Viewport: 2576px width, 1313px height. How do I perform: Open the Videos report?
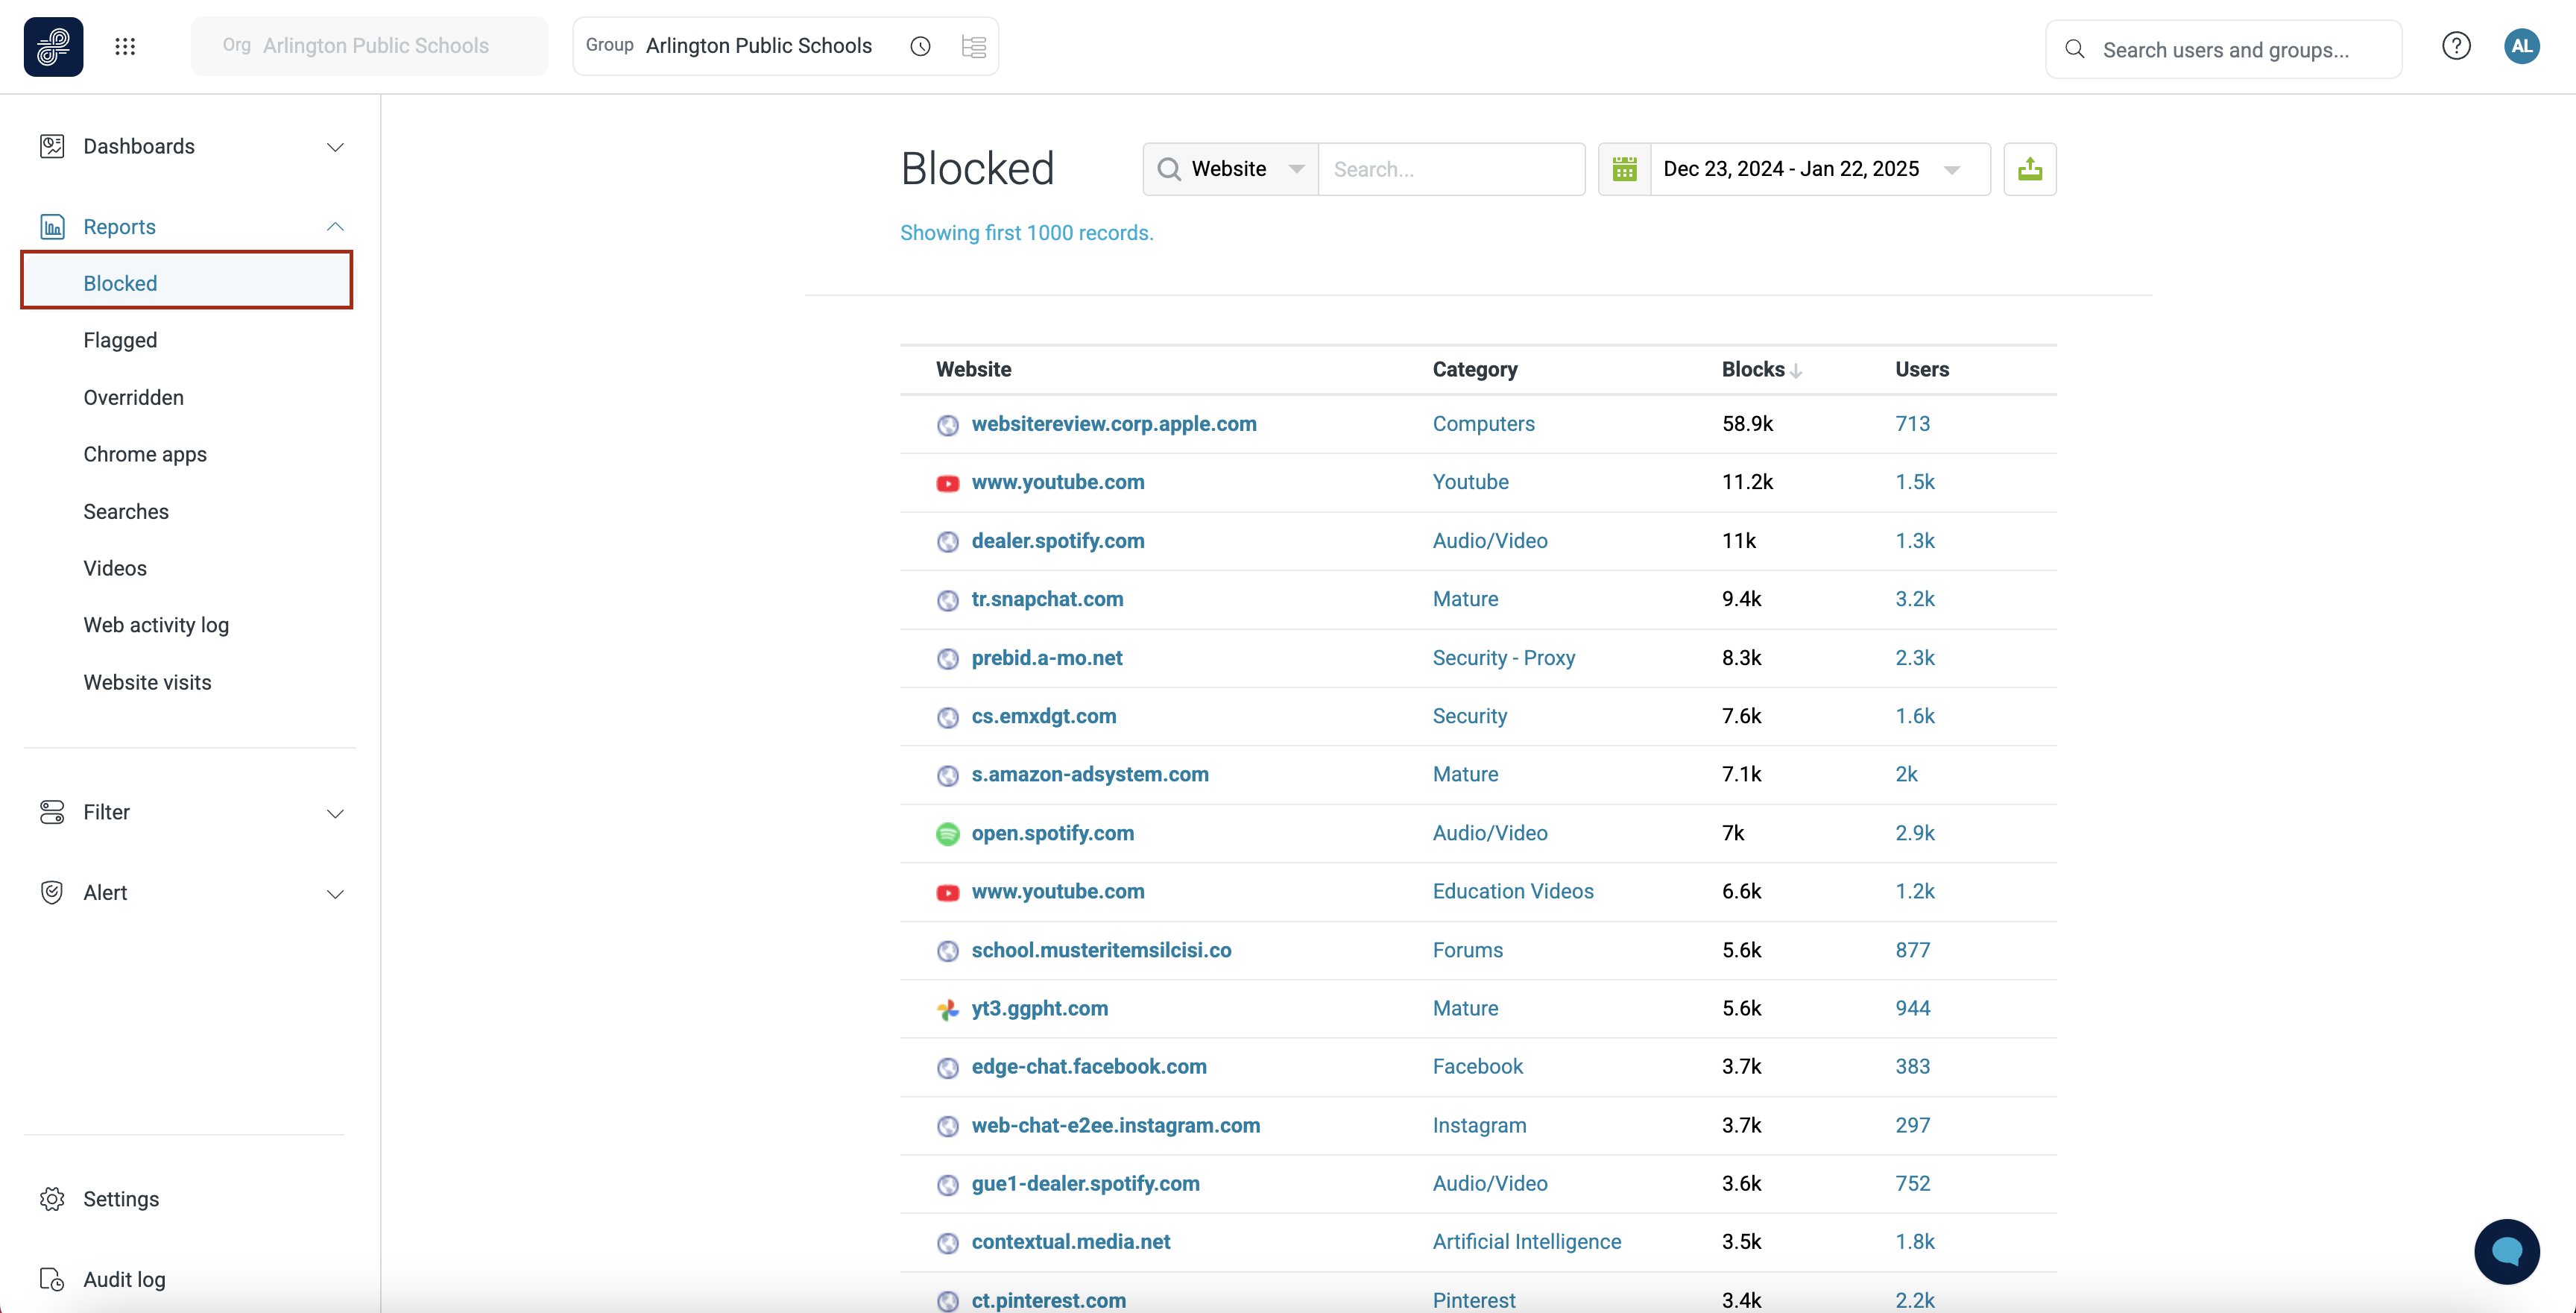pos(115,568)
